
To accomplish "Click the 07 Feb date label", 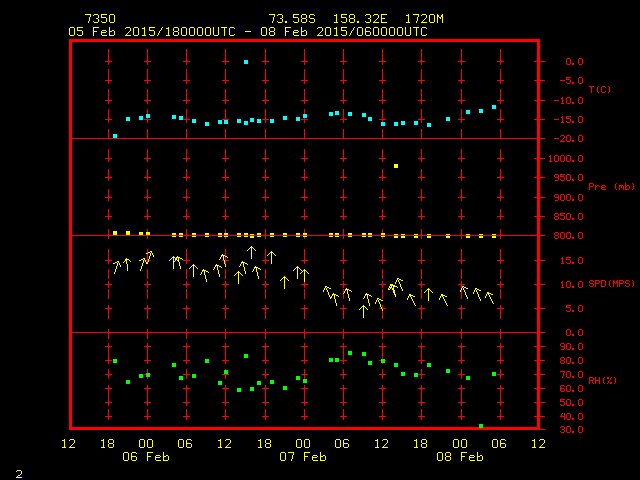I will (x=303, y=457).
